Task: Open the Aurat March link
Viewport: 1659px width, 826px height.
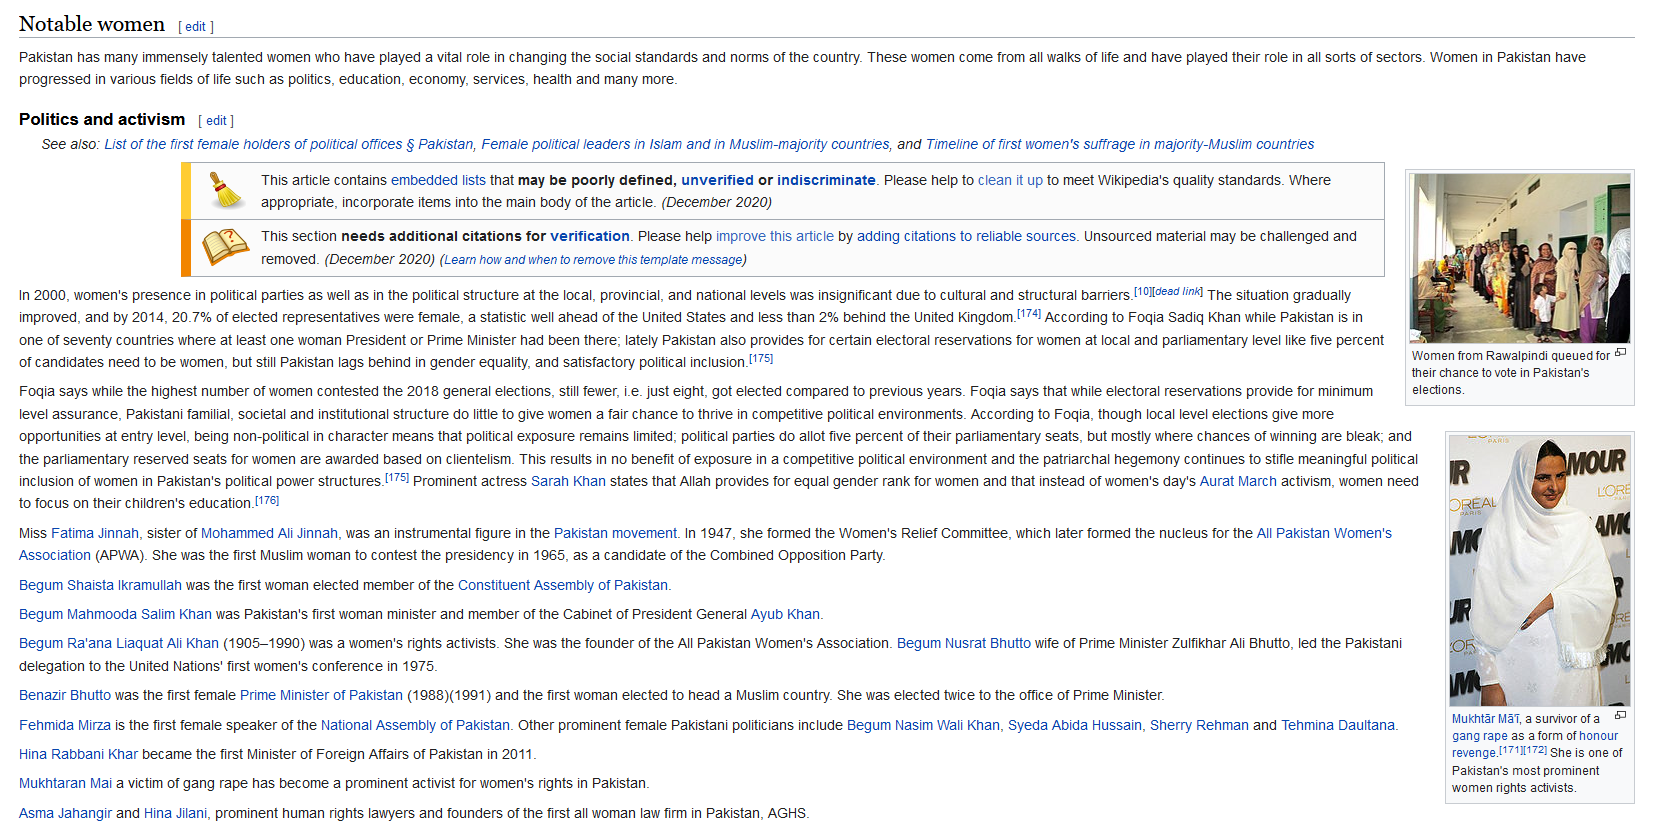Action: 1238,481
